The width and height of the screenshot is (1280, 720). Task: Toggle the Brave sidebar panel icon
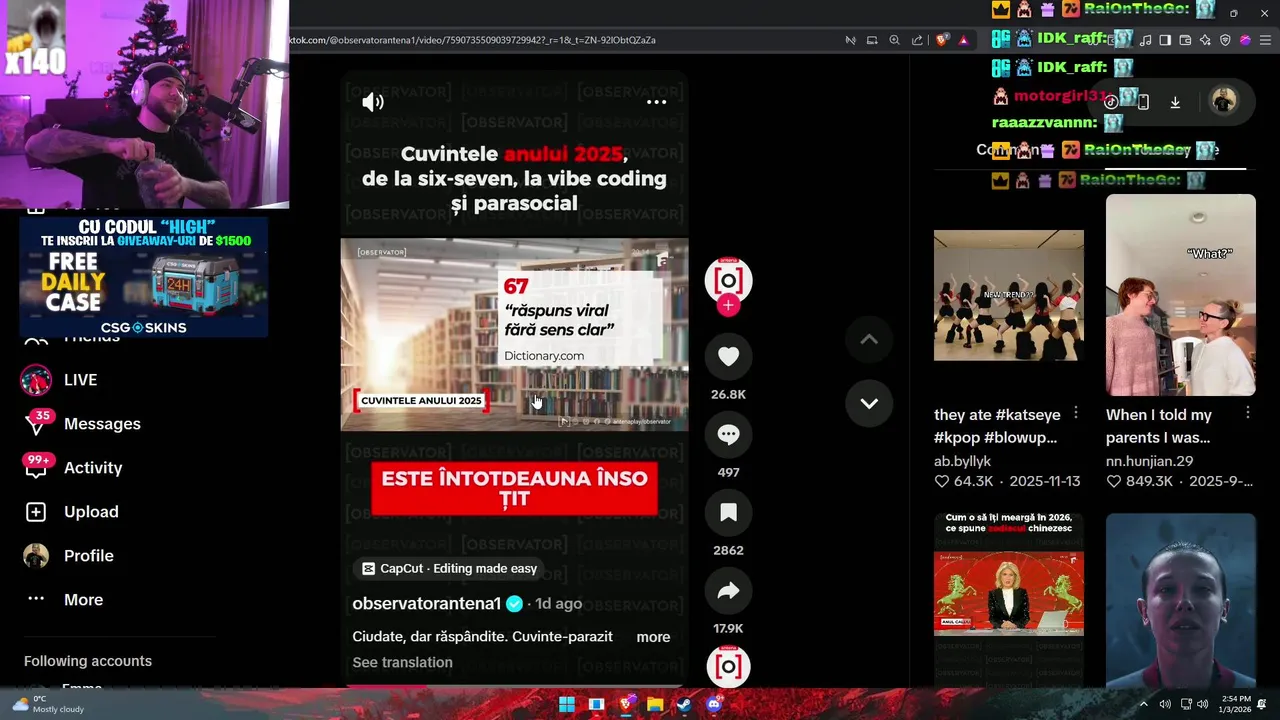1165,40
